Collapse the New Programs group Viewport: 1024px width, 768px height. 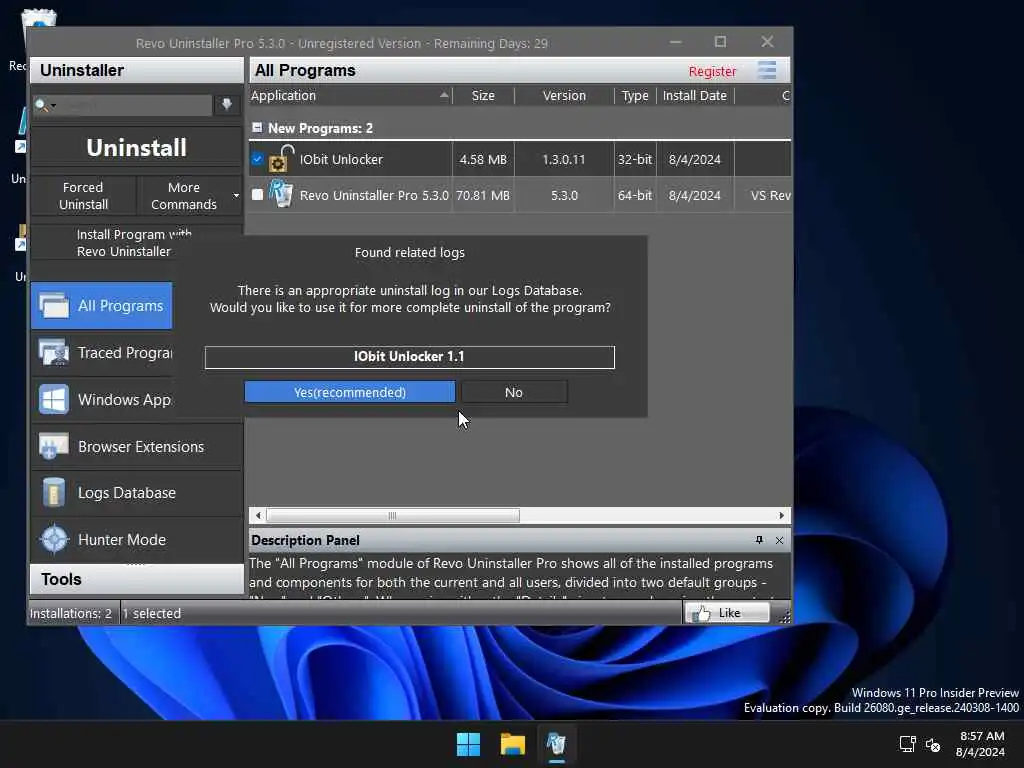tap(257, 128)
